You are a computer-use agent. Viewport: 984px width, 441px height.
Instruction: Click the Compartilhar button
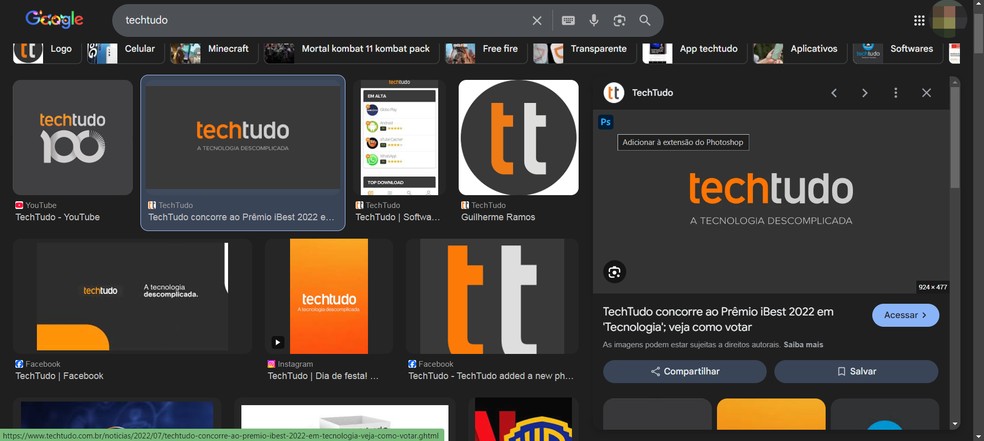685,371
